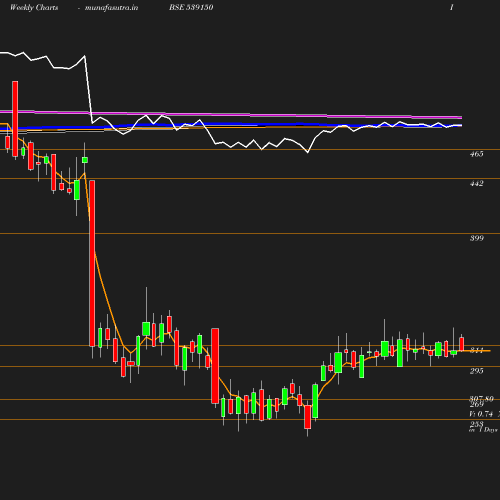Click the 295 price level label
Image resolution: width=500 pixels, height=500 pixels.
pos(477,371)
